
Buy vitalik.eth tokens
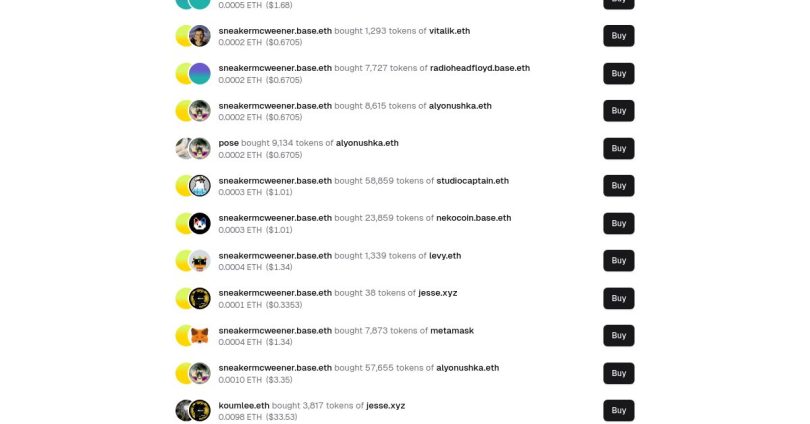pos(618,36)
